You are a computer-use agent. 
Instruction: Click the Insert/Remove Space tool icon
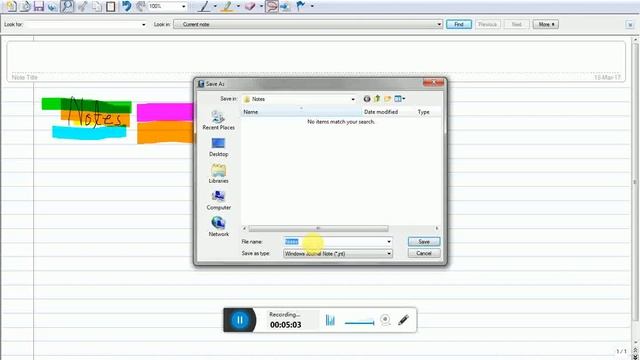pyautogui.click(x=285, y=6)
